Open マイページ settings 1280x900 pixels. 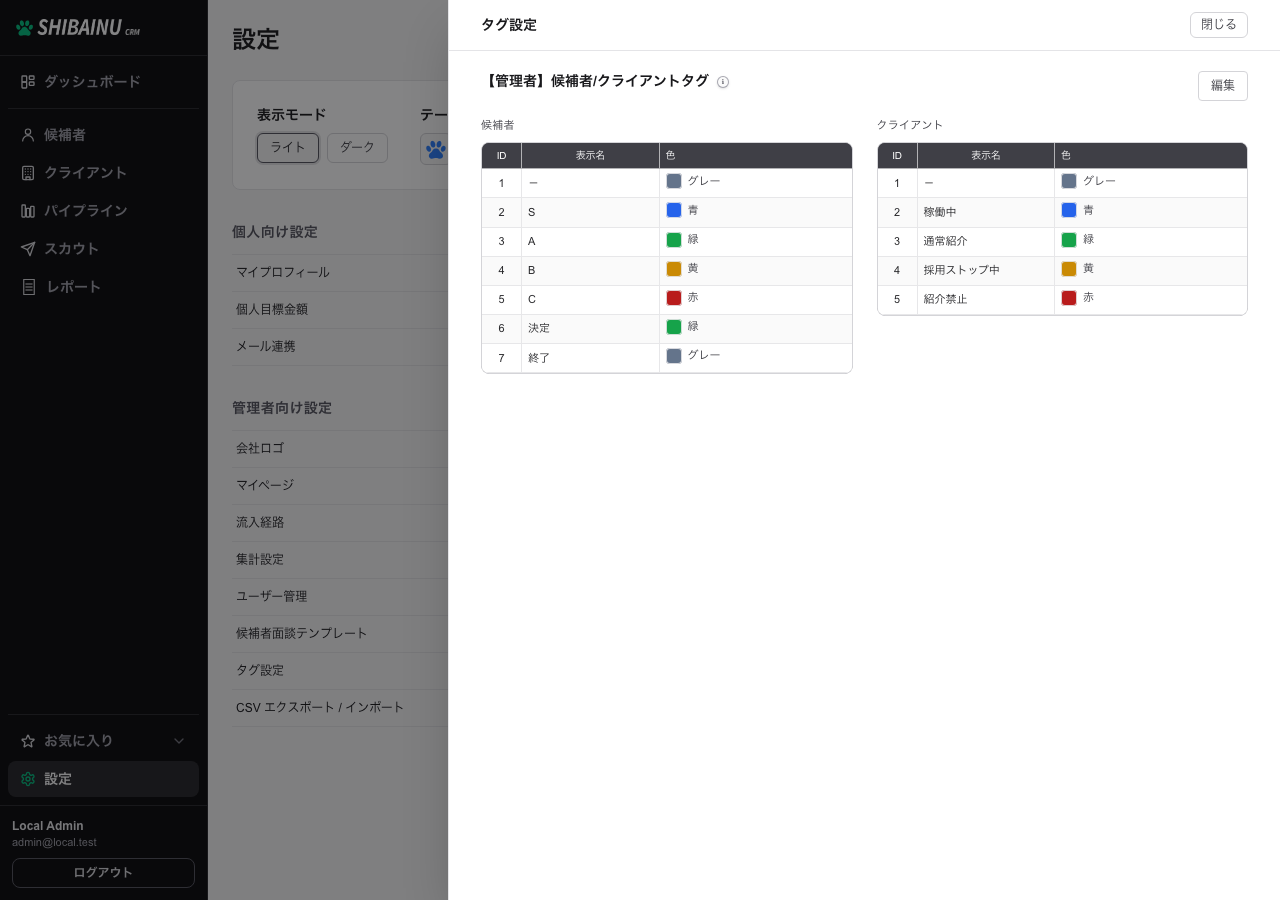click(265, 485)
